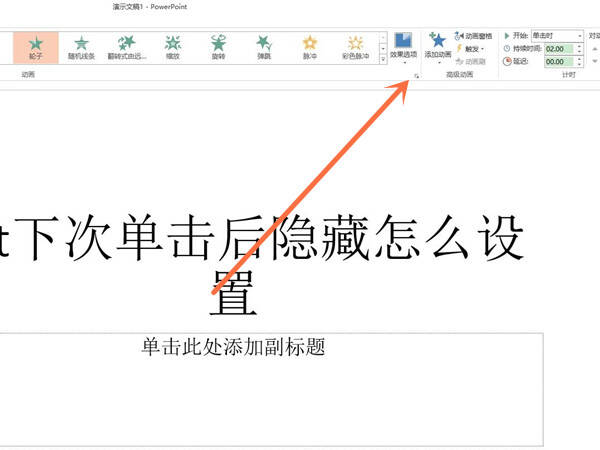Viewport: 600px width, 450px height.
Task: Apply the 旋转 (Swivel) animation
Action: (x=218, y=47)
